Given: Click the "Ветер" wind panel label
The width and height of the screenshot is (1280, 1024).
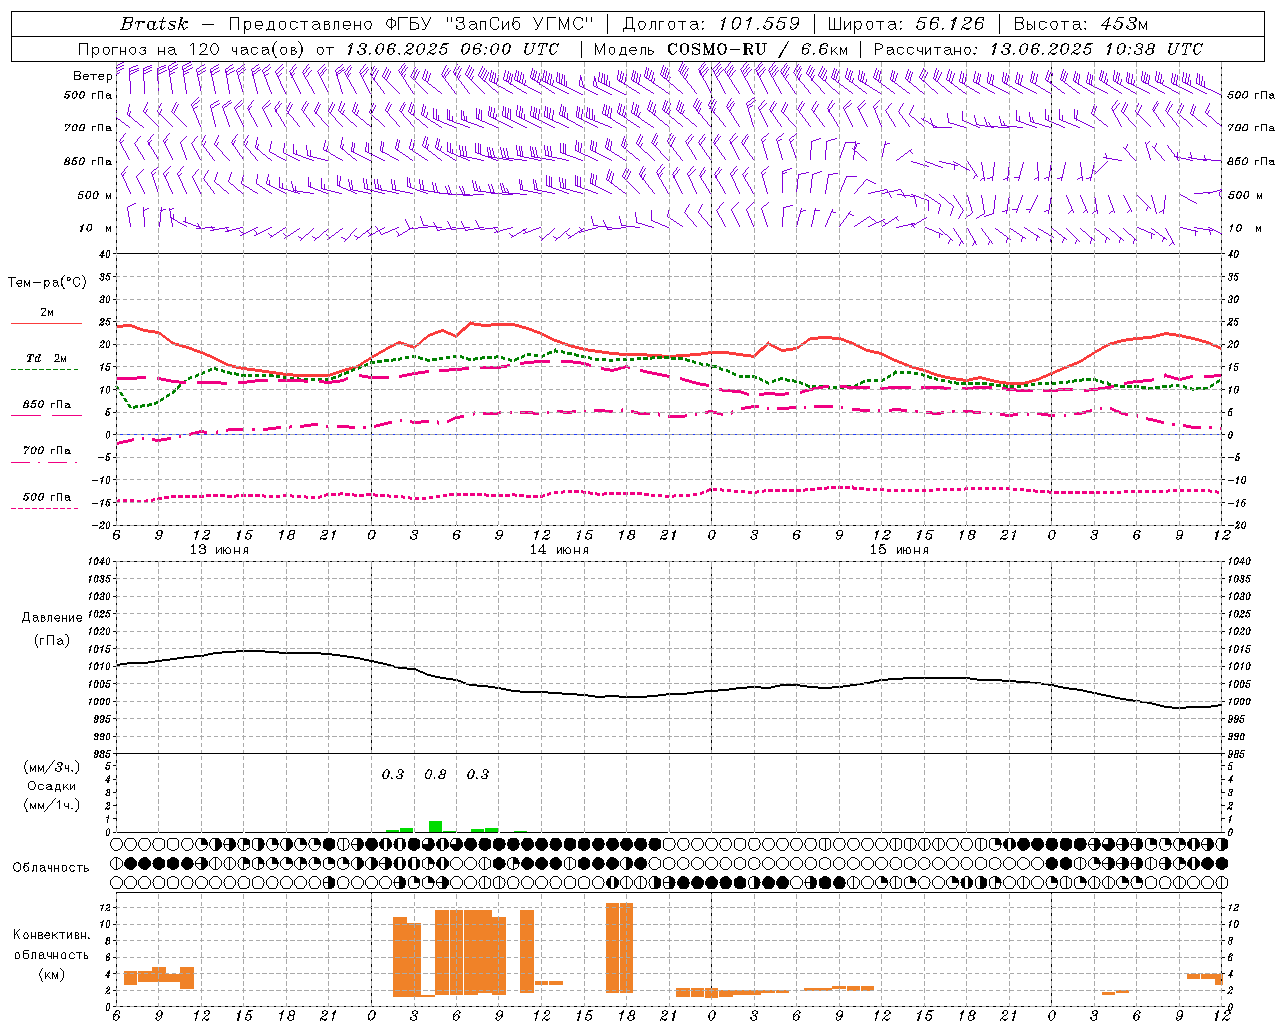Looking at the screenshot, I should (92, 76).
